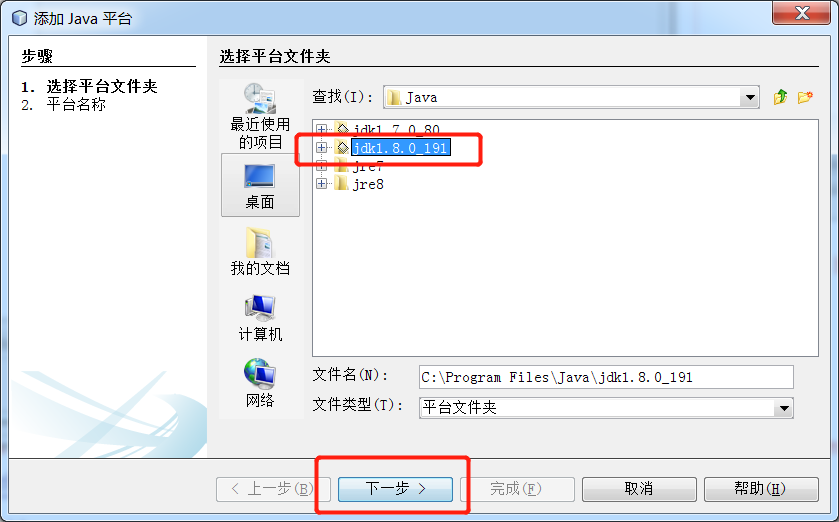839x522 pixels.
Task: Click the Cancel button
Action: point(639,489)
